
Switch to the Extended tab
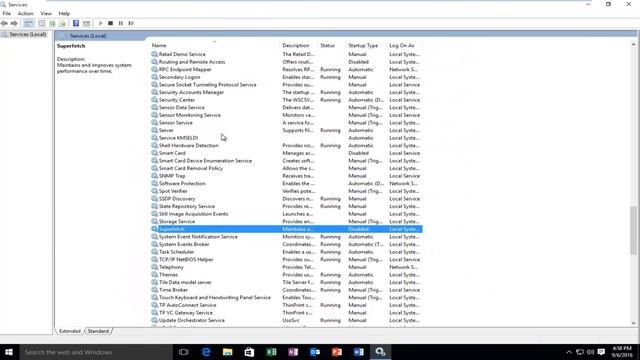(x=70, y=331)
